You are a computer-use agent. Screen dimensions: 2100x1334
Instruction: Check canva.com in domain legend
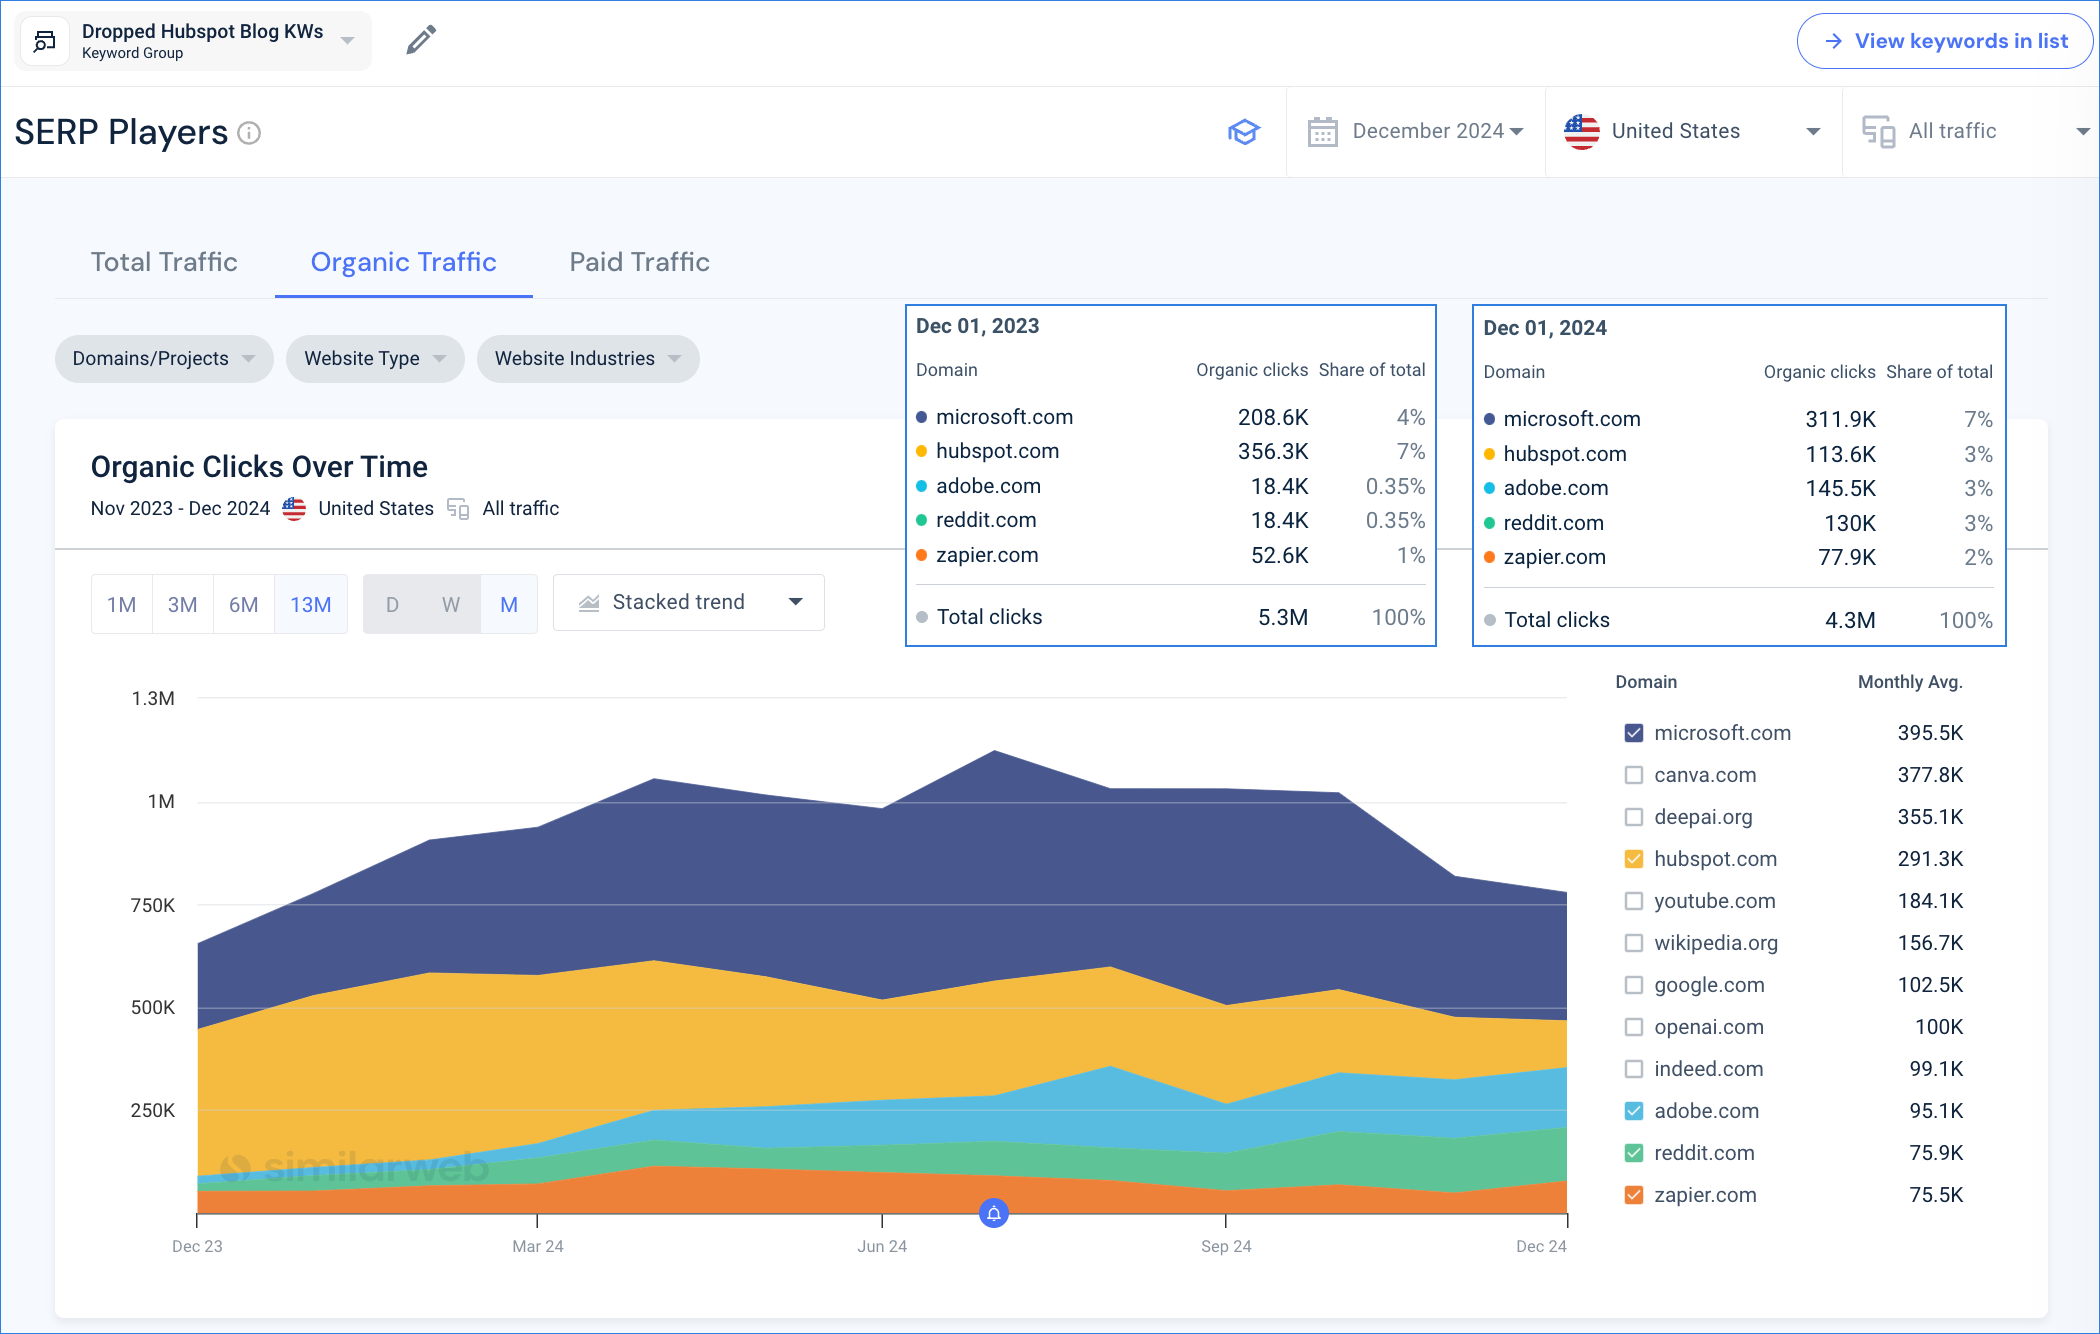coord(1634,775)
